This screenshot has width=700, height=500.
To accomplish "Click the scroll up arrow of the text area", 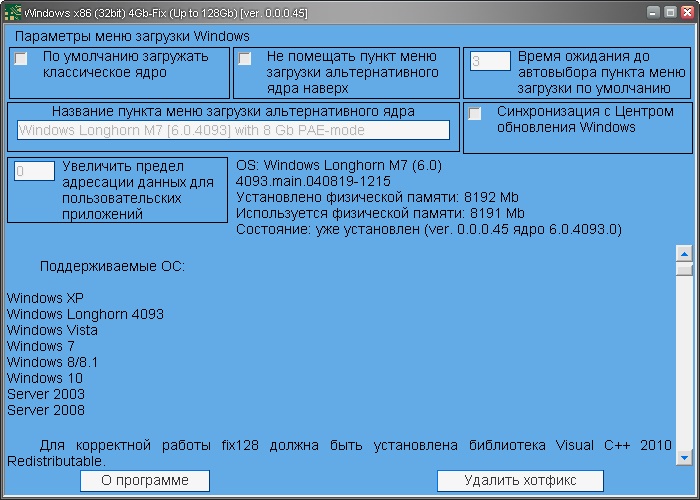I will (x=684, y=254).
